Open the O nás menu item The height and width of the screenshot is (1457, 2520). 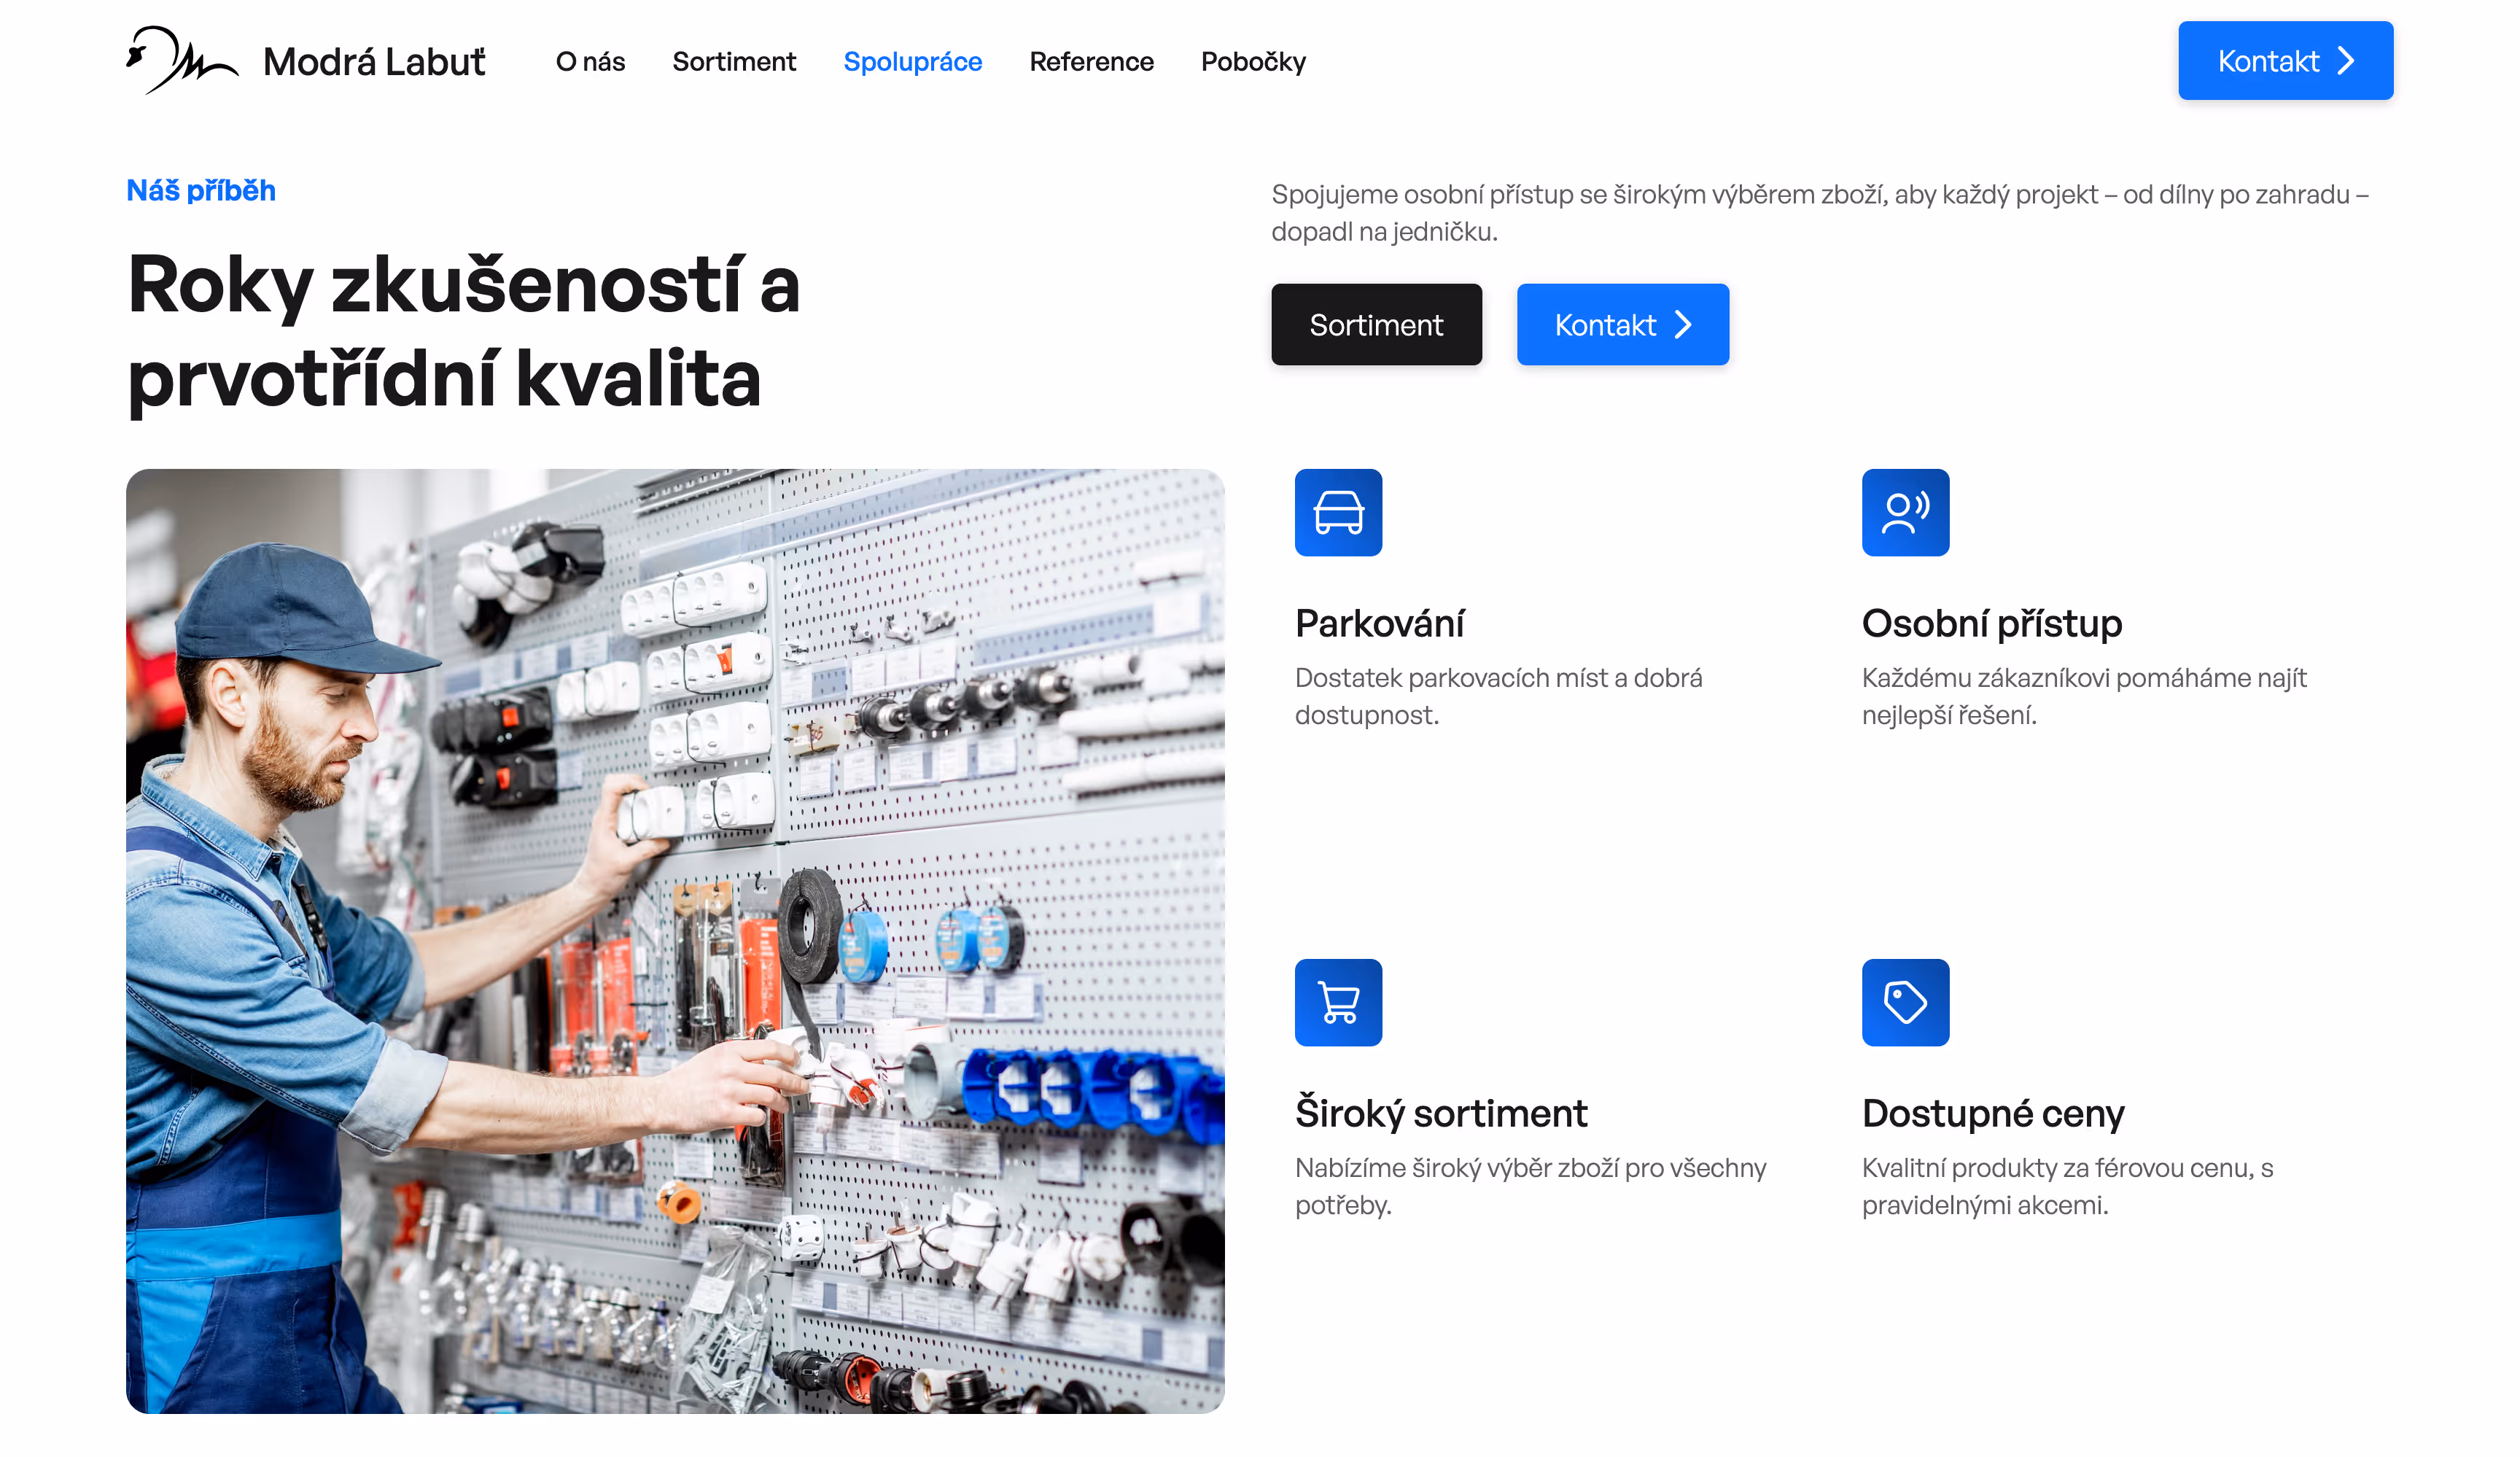click(590, 62)
